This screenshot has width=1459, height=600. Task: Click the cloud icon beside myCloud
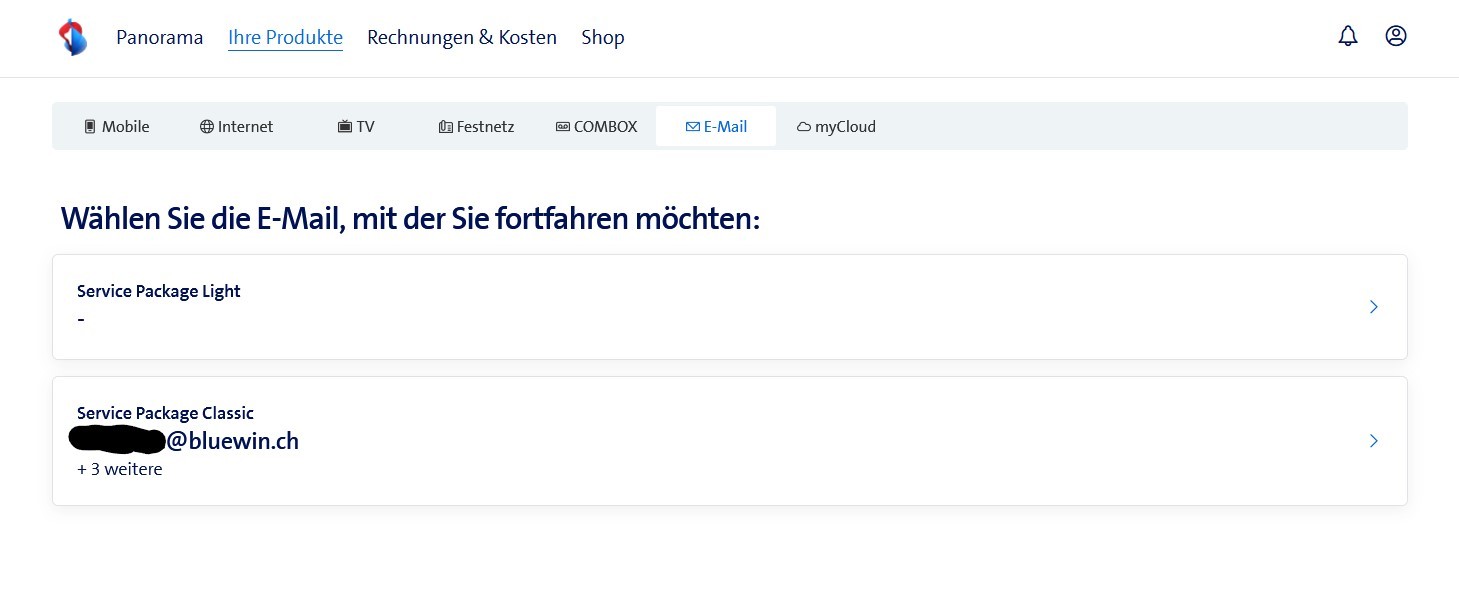pos(804,127)
